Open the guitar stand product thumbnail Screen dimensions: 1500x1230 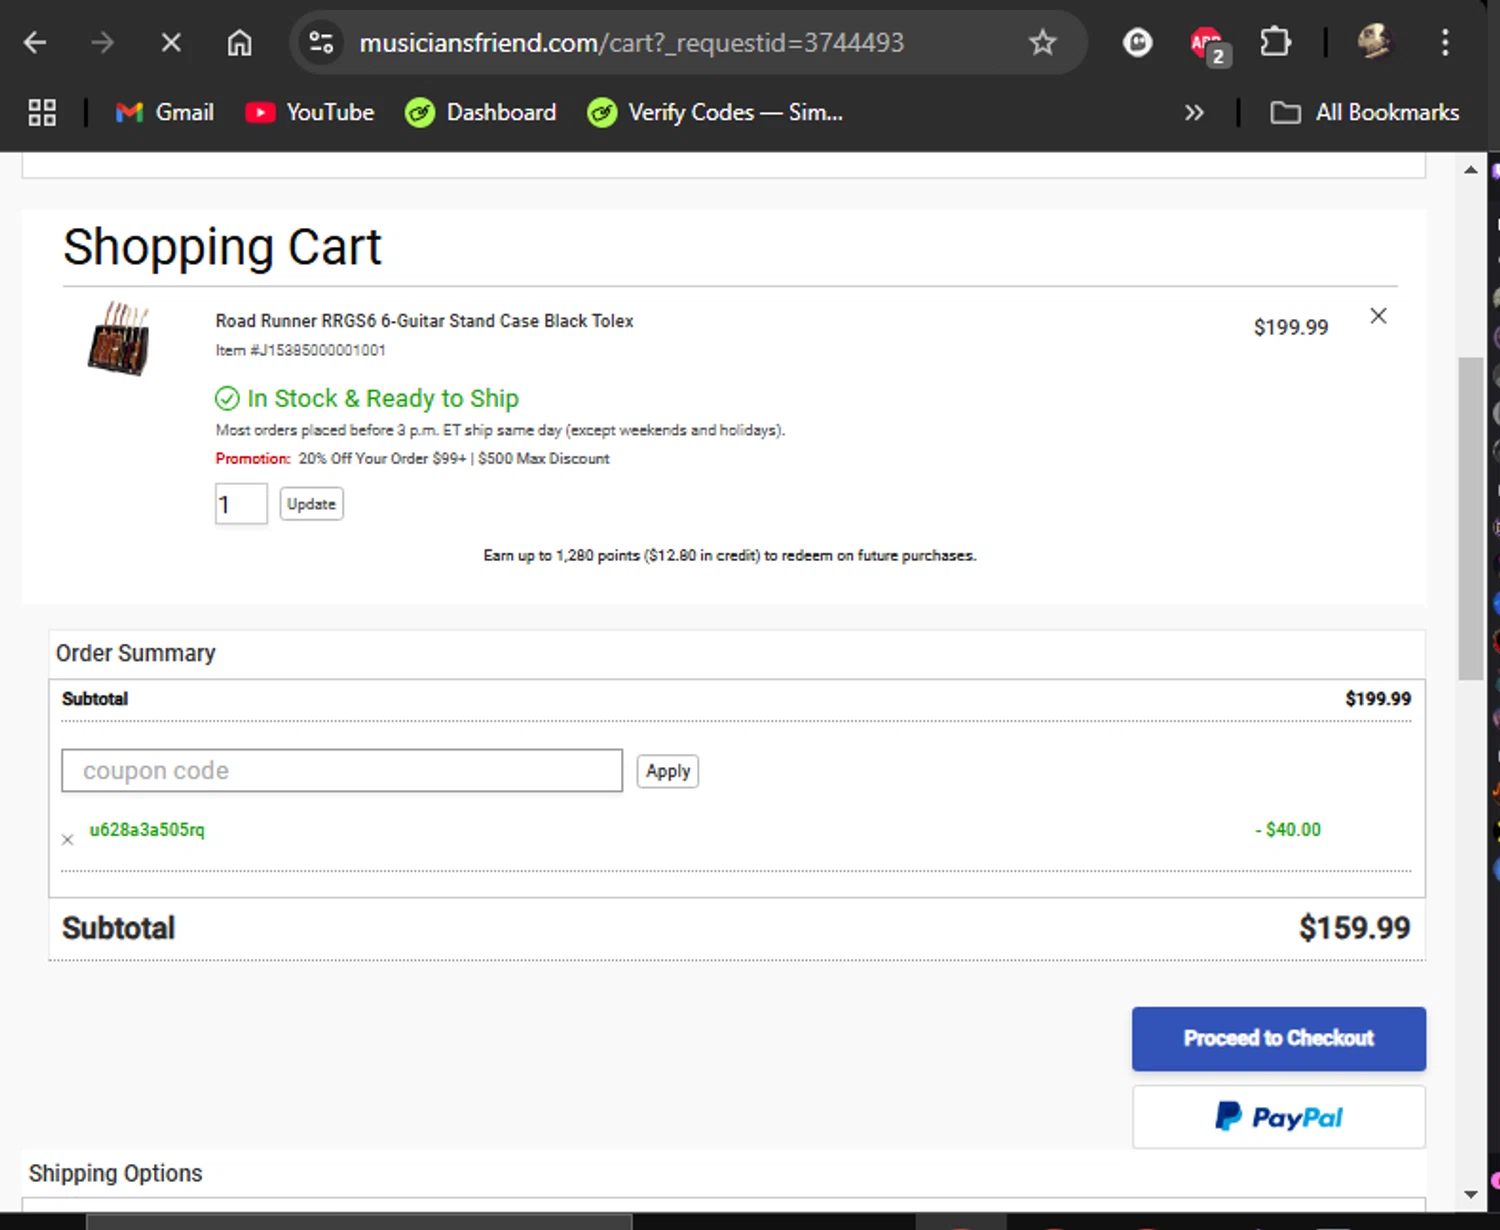[119, 338]
